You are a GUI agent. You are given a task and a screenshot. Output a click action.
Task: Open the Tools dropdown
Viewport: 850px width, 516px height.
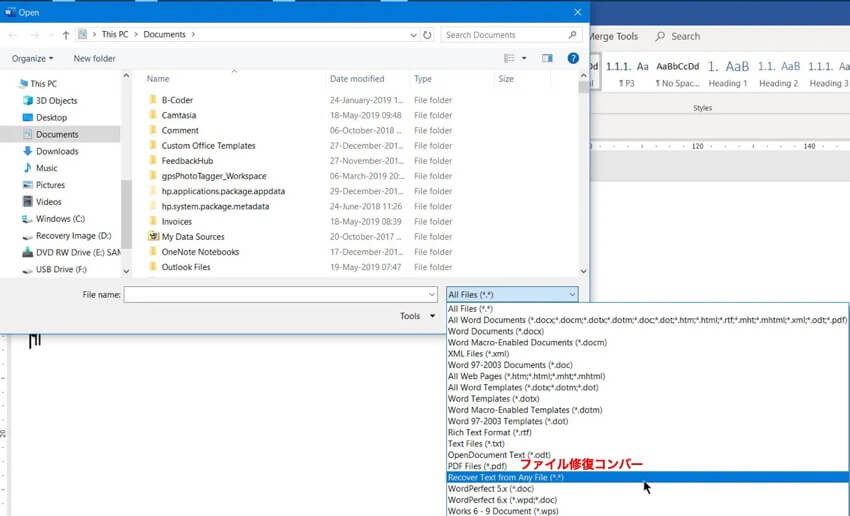[x=414, y=316]
